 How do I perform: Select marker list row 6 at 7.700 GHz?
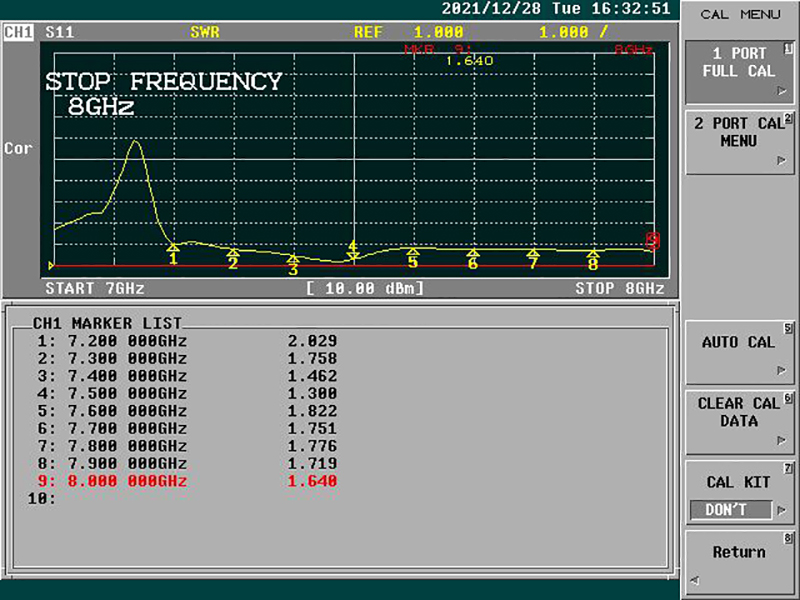tap(187, 428)
